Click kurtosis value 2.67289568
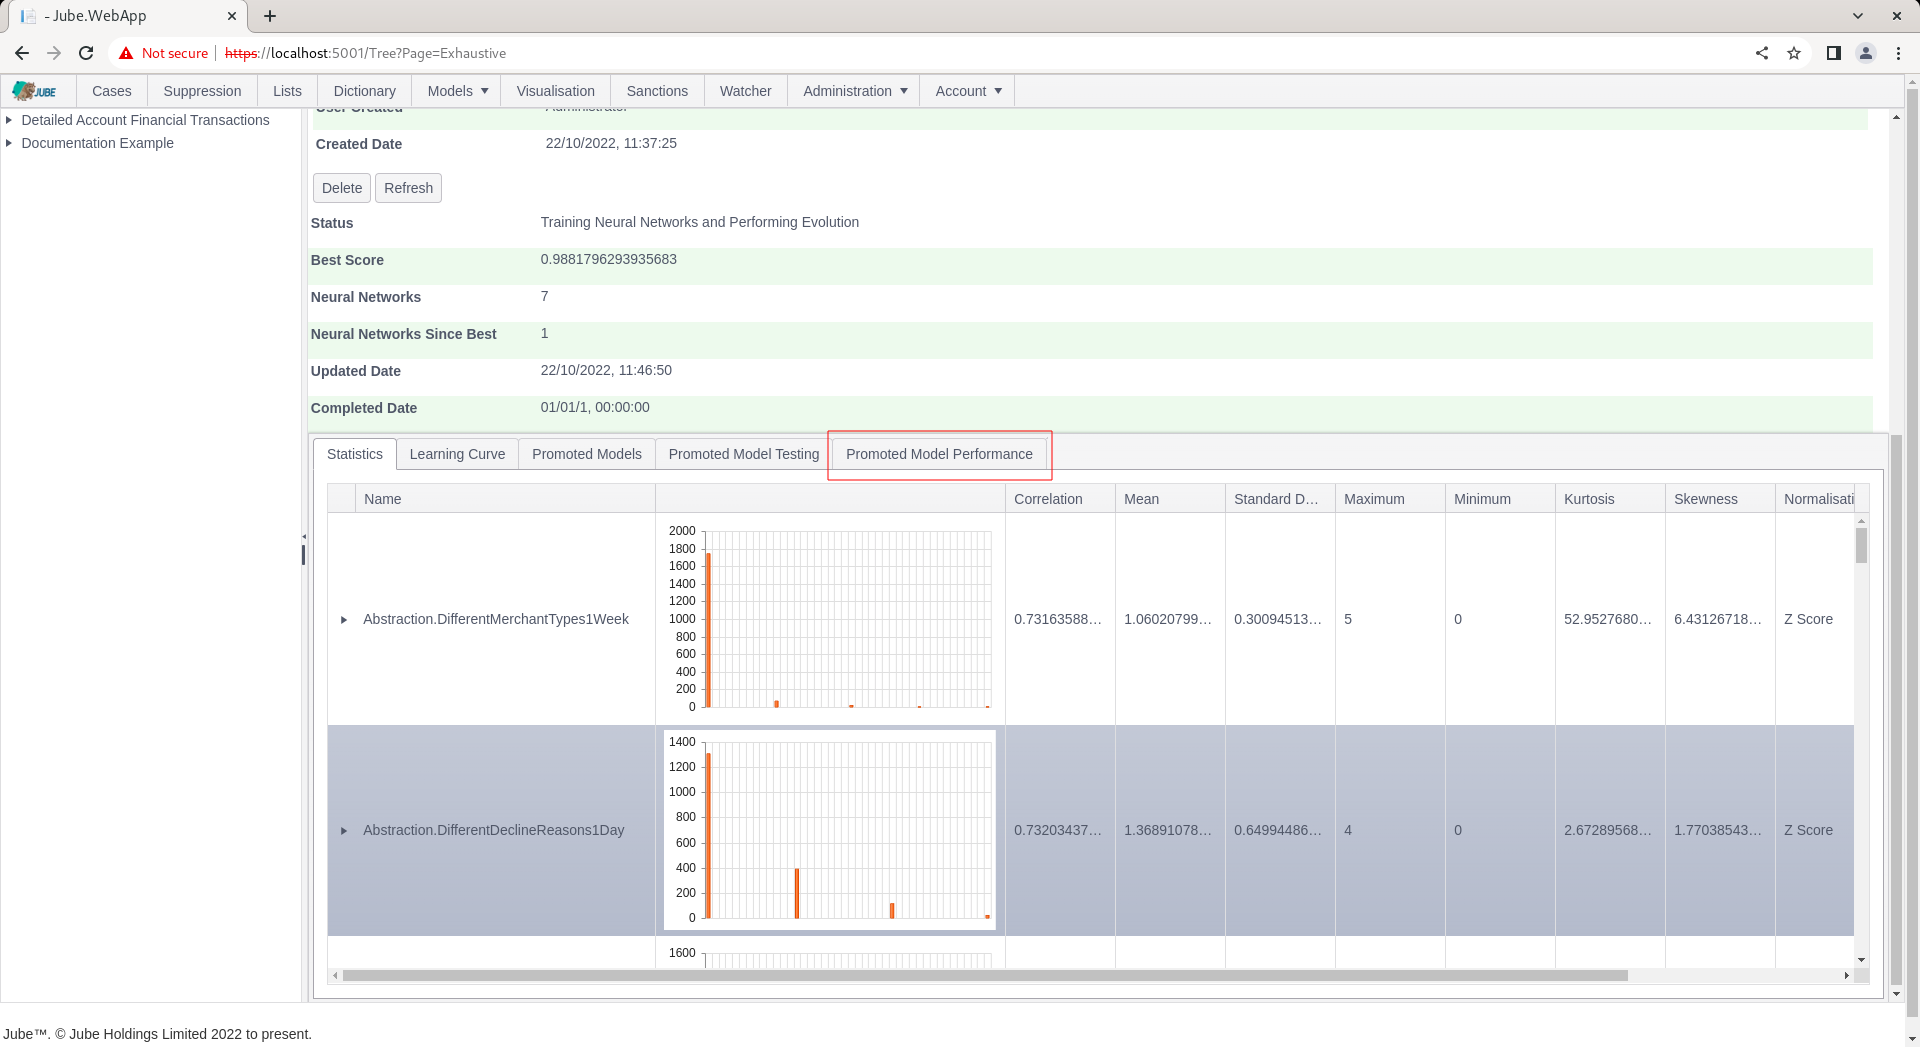This screenshot has height=1047, width=1920. coord(1608,830)
